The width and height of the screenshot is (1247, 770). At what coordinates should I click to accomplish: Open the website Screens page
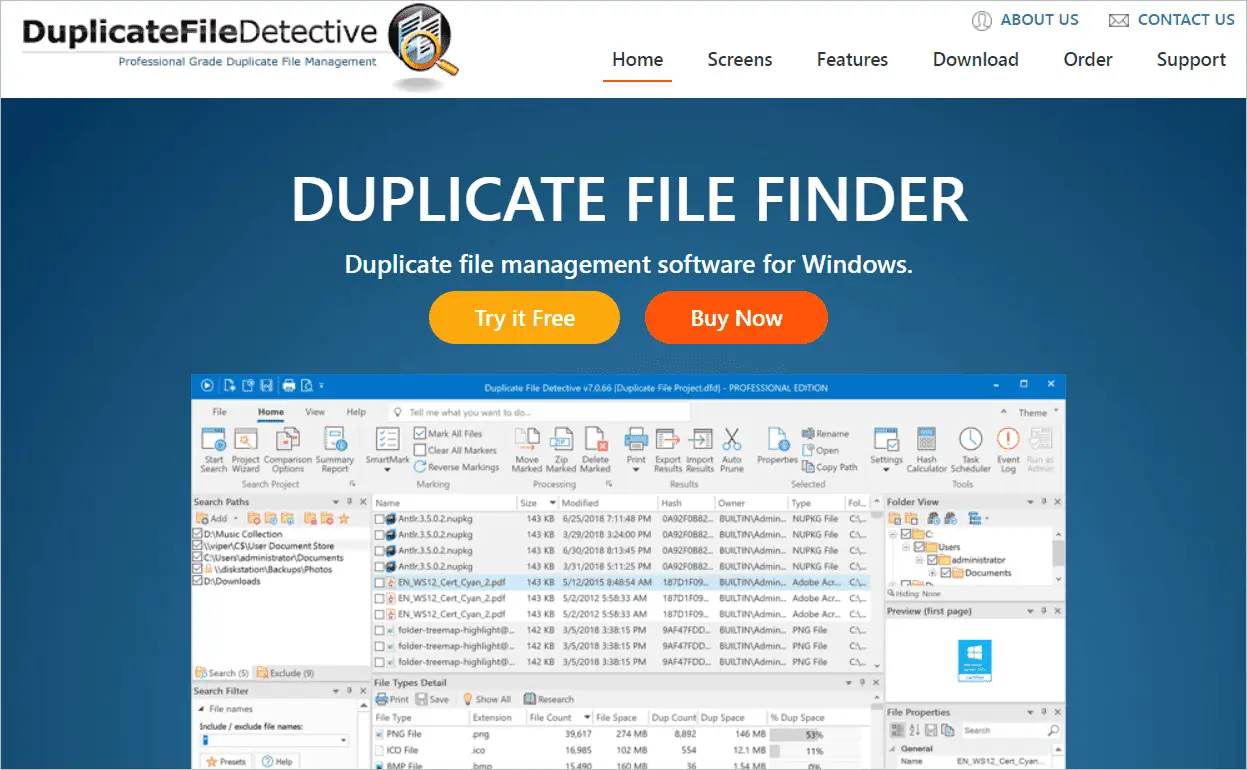click(x=740, y=60)
